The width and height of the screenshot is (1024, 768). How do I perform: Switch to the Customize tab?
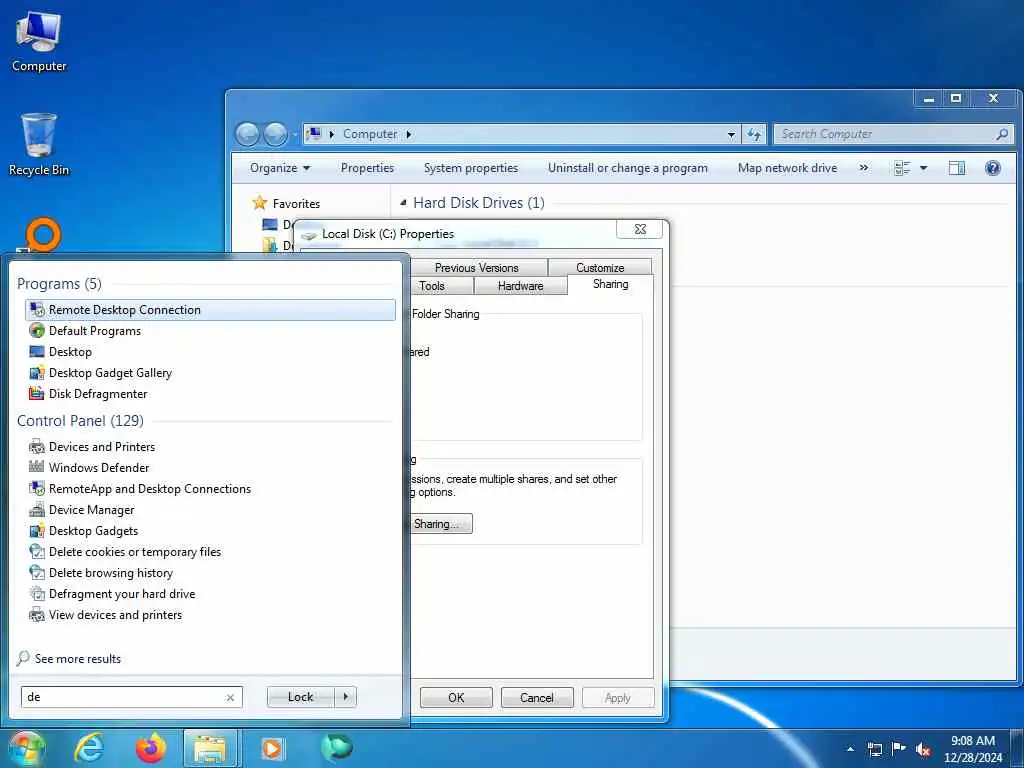click(x=600, y=268)
